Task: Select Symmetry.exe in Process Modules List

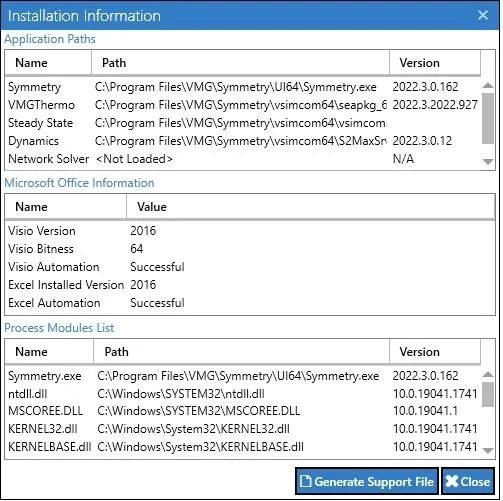Action: pos(243,376)
